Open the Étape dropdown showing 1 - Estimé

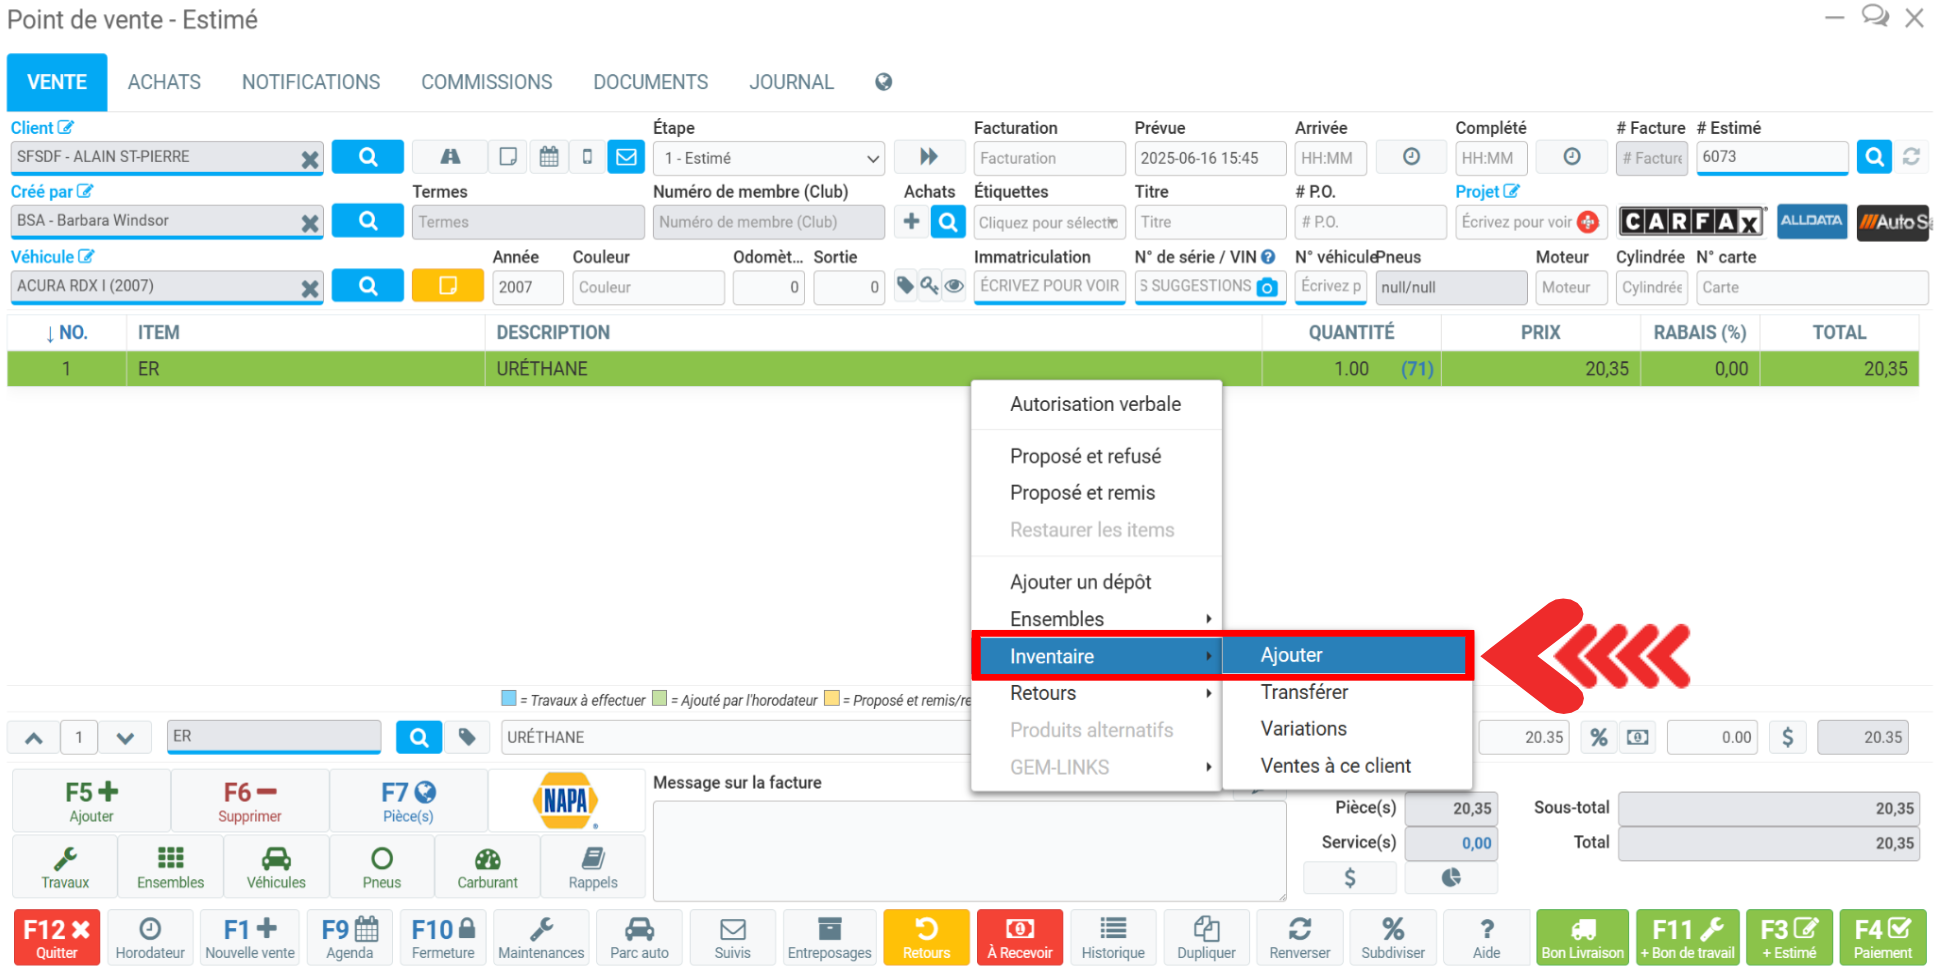click(768, 158)
